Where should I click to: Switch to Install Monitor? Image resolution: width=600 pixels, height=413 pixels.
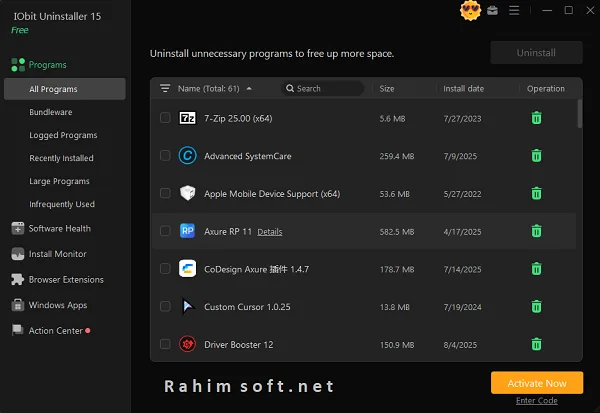tap(58, 254)
